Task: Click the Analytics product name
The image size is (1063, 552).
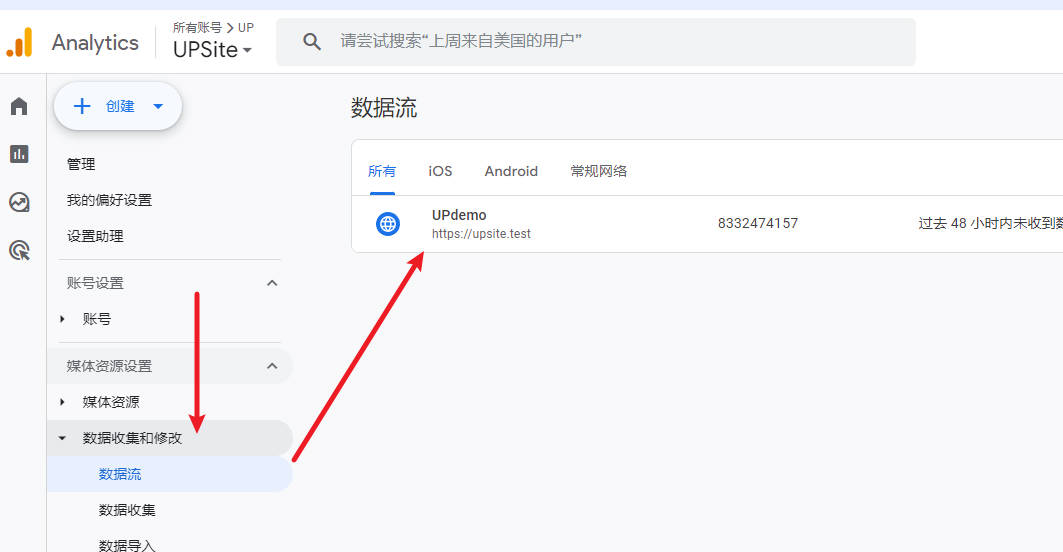Action: 95,43
